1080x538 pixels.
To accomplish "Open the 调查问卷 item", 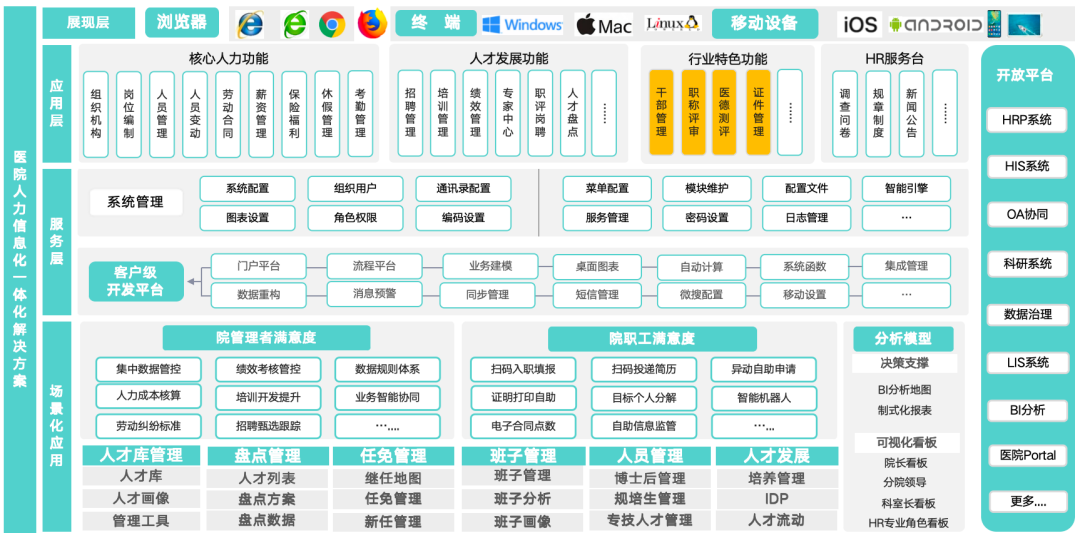I will click(845, 113).
